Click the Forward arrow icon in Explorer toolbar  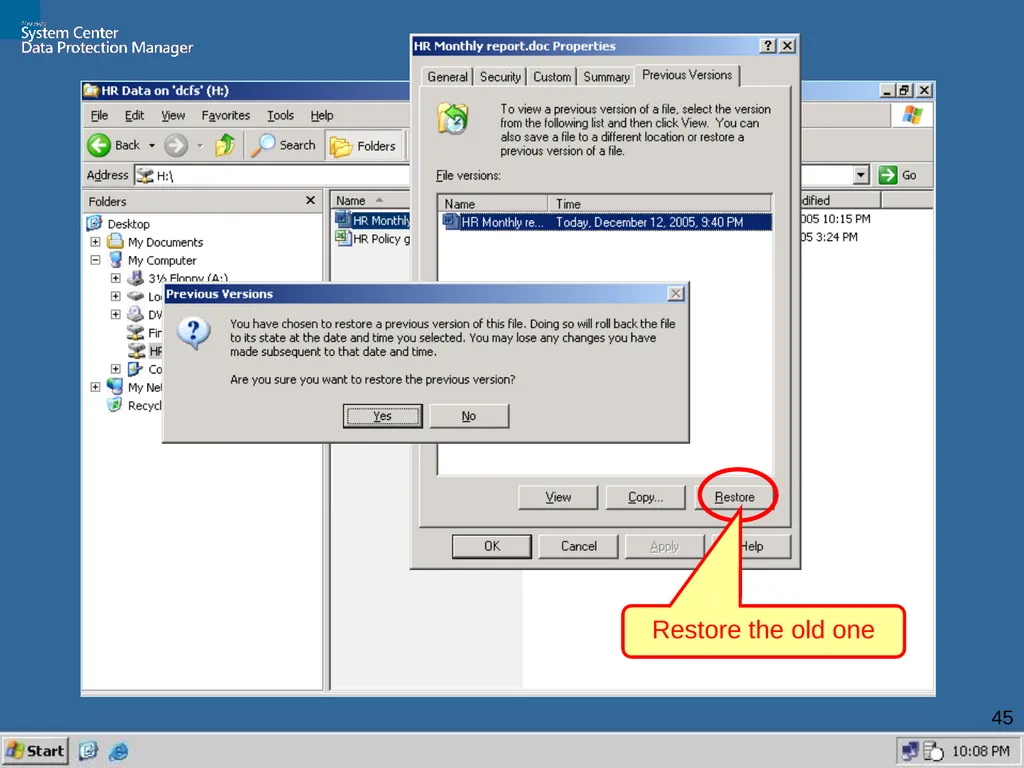[x=176, y=145]
